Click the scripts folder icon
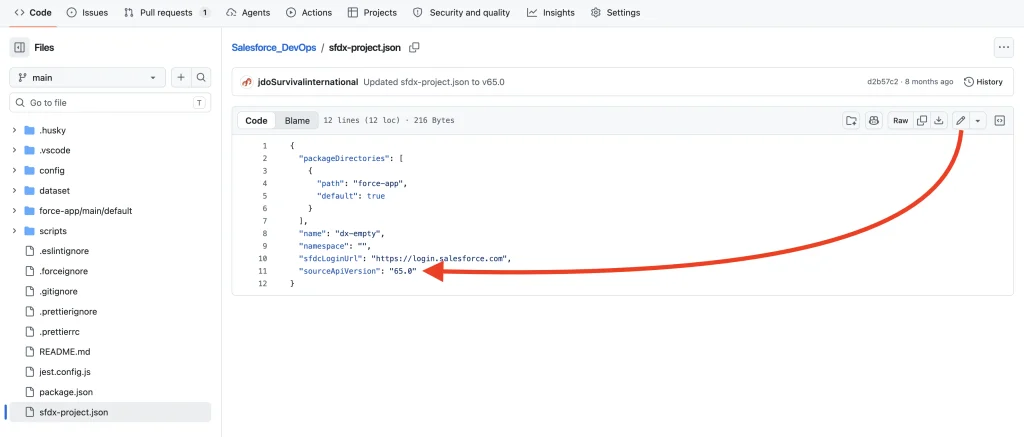Image resolution: width=1024 pixels, height=437 pixels. click(29, 231)
